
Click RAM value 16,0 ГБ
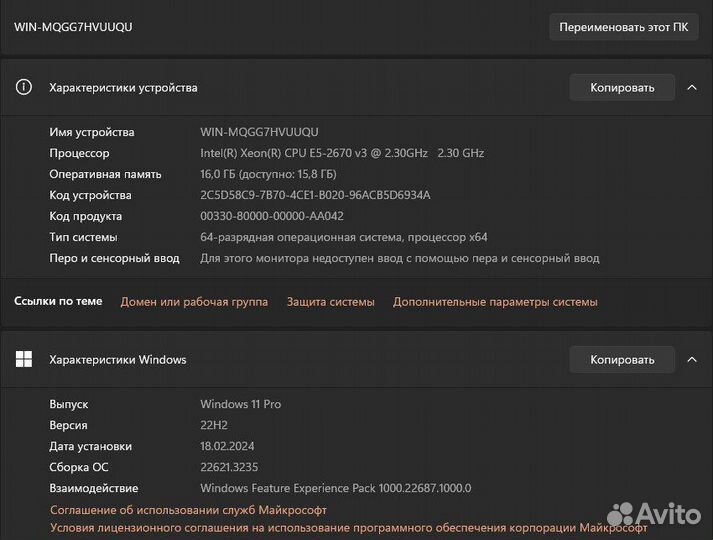click(268, 174)
